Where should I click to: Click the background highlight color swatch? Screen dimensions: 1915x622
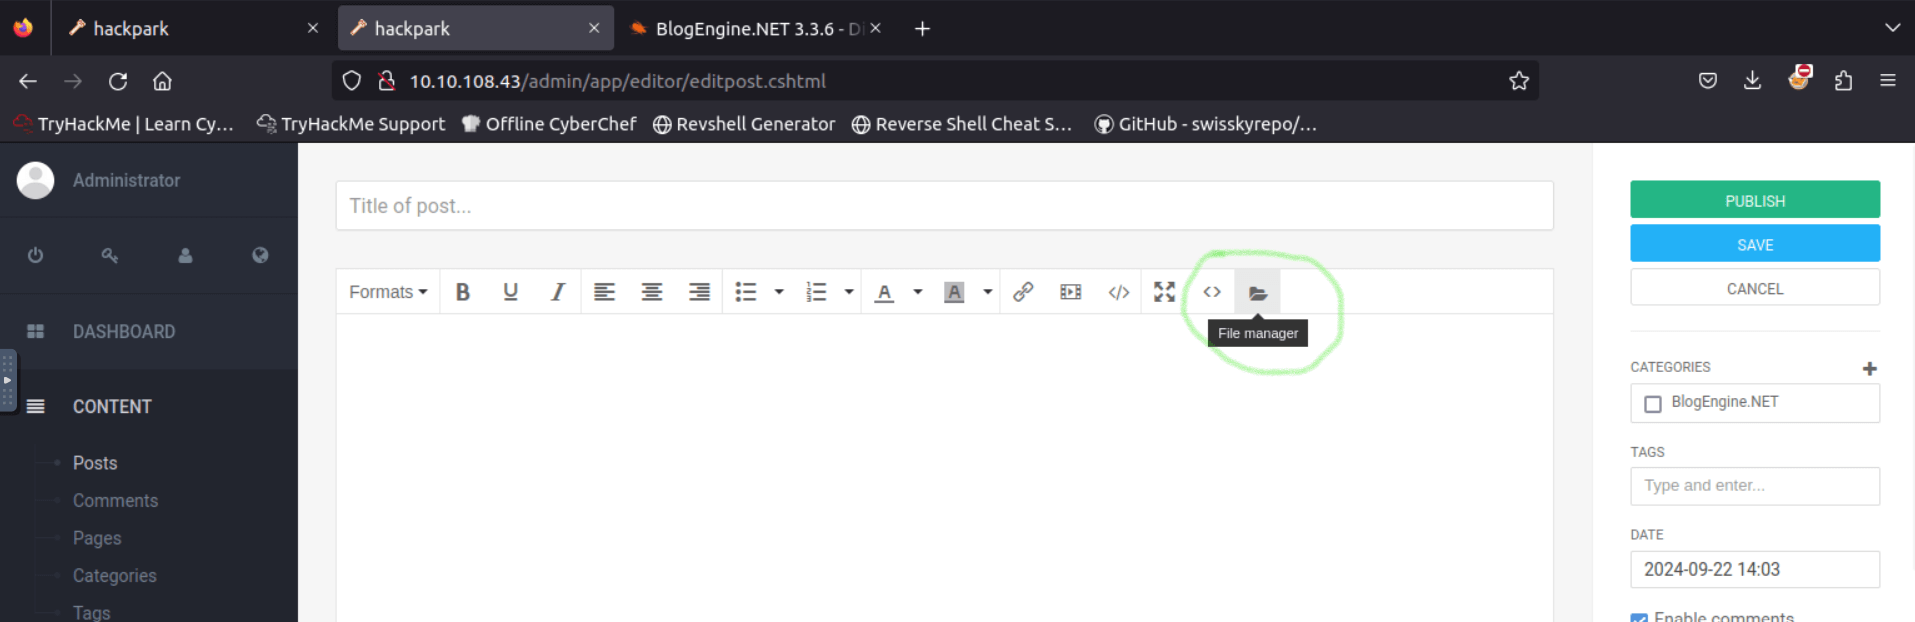[954, 292]
